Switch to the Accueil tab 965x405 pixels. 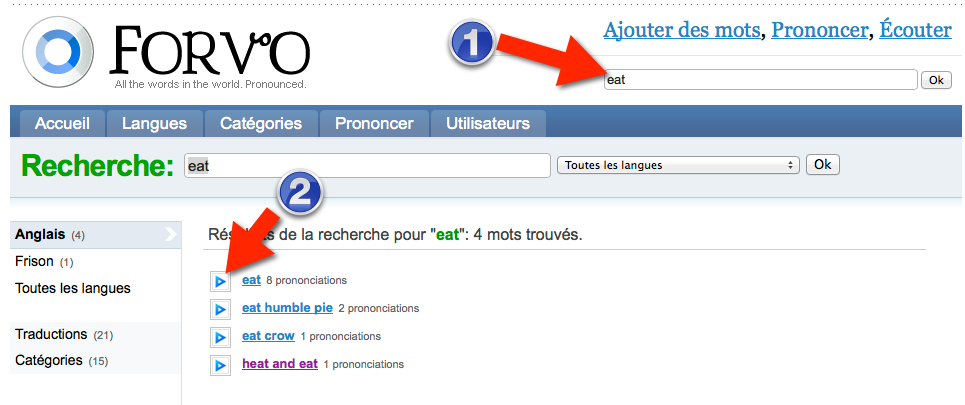click(x=62, y=123)
